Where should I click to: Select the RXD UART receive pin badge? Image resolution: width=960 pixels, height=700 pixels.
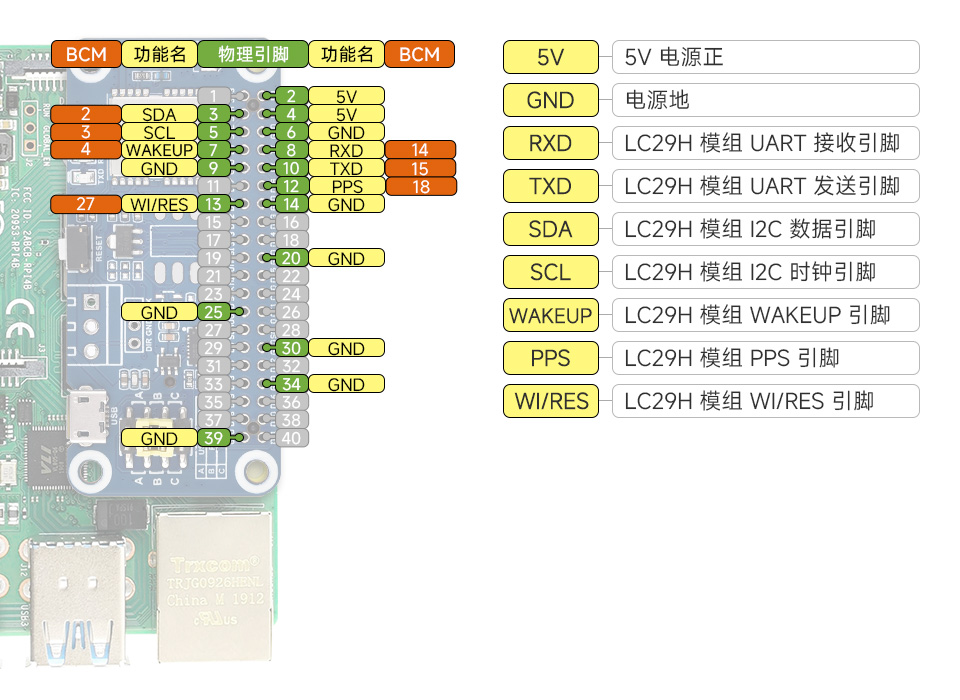tap(550, 143)
